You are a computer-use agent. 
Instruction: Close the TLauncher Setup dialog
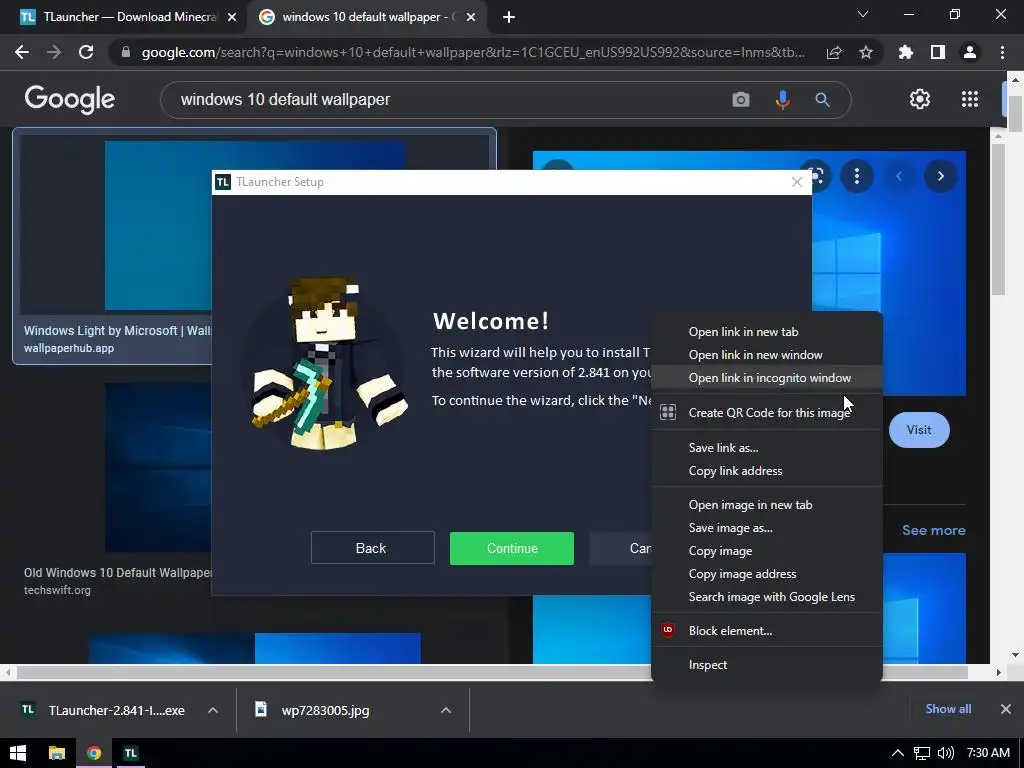tap(797, 182)
